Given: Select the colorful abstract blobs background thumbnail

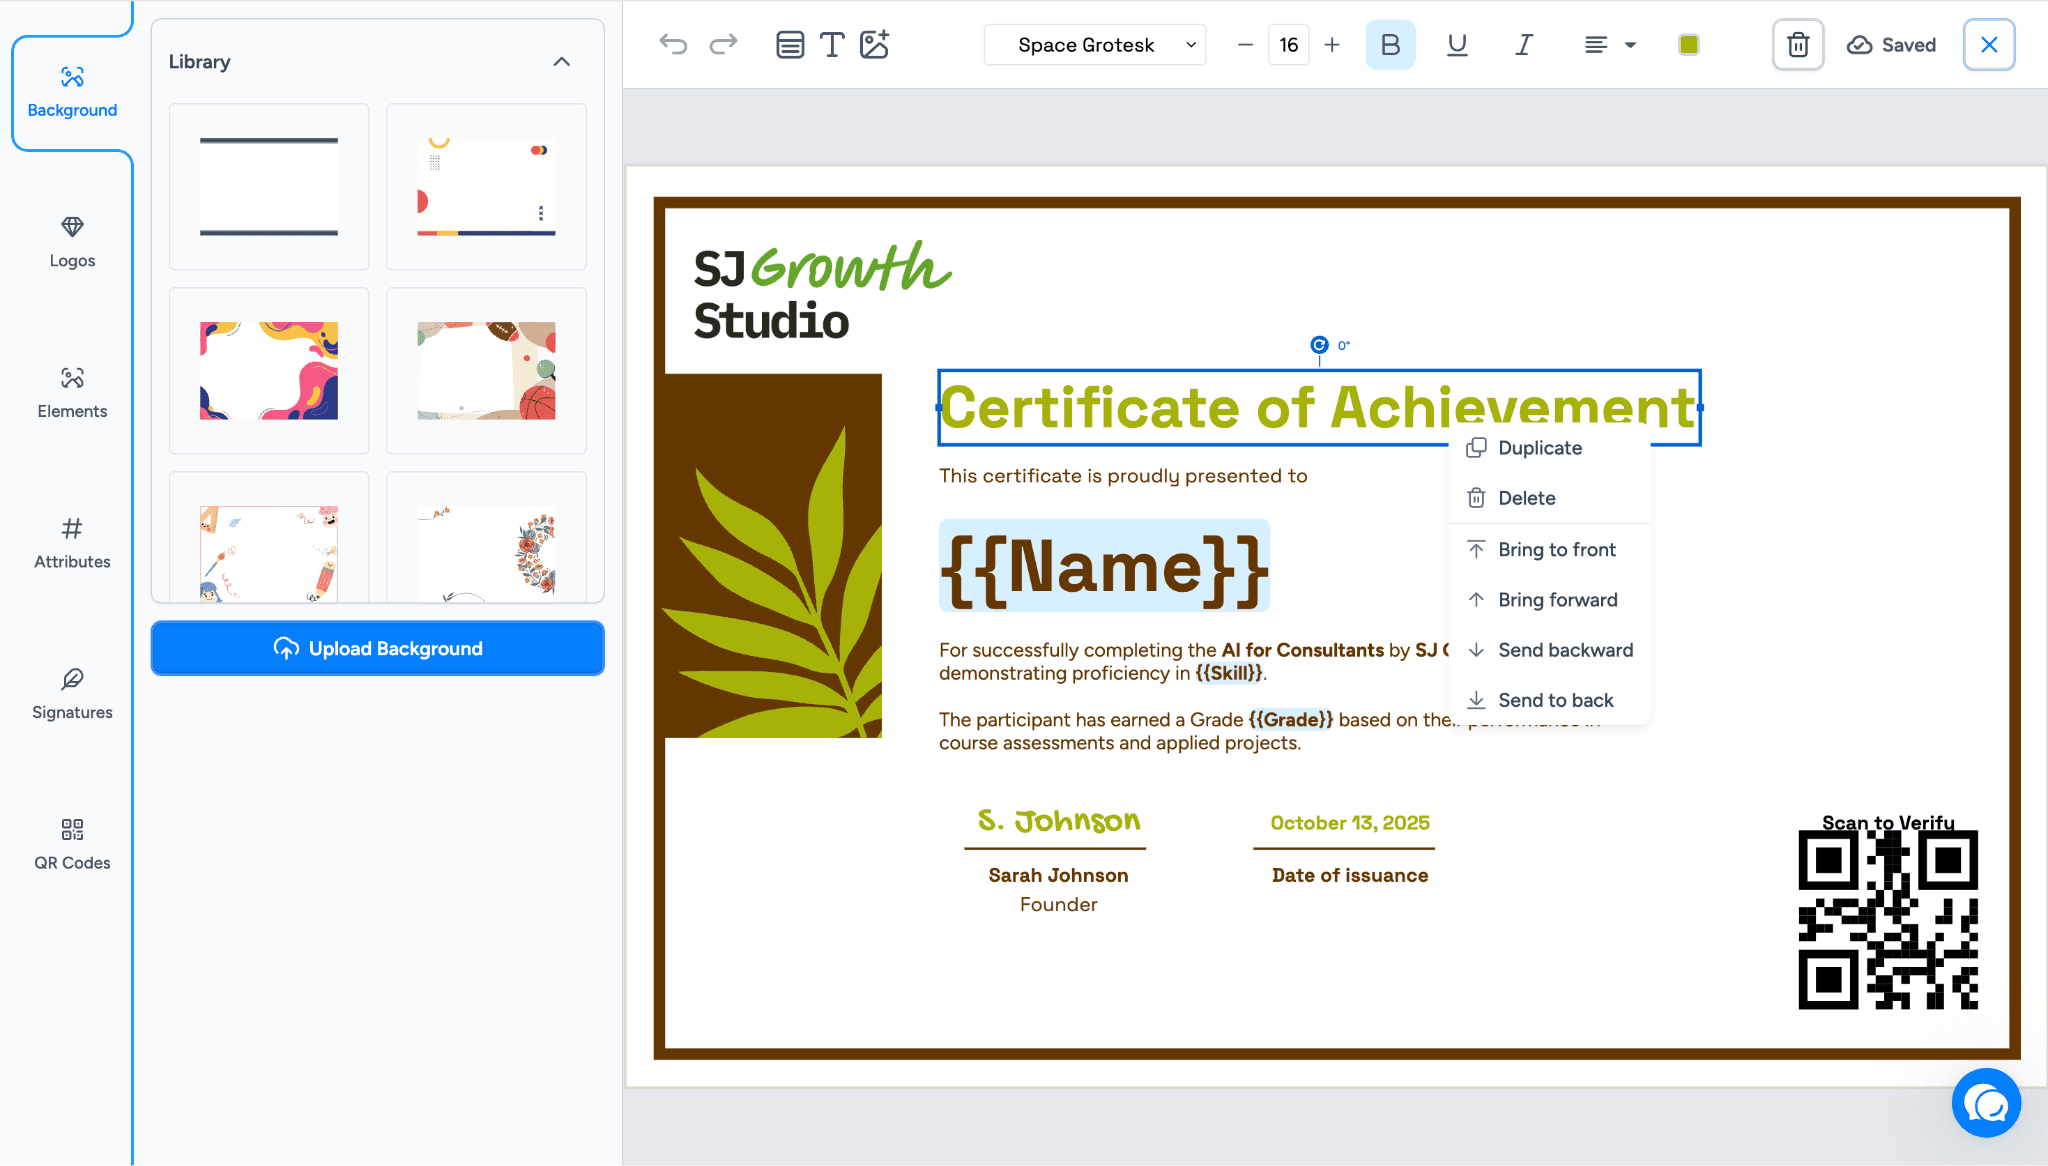Looking at the screenshot, I should 269,370.
